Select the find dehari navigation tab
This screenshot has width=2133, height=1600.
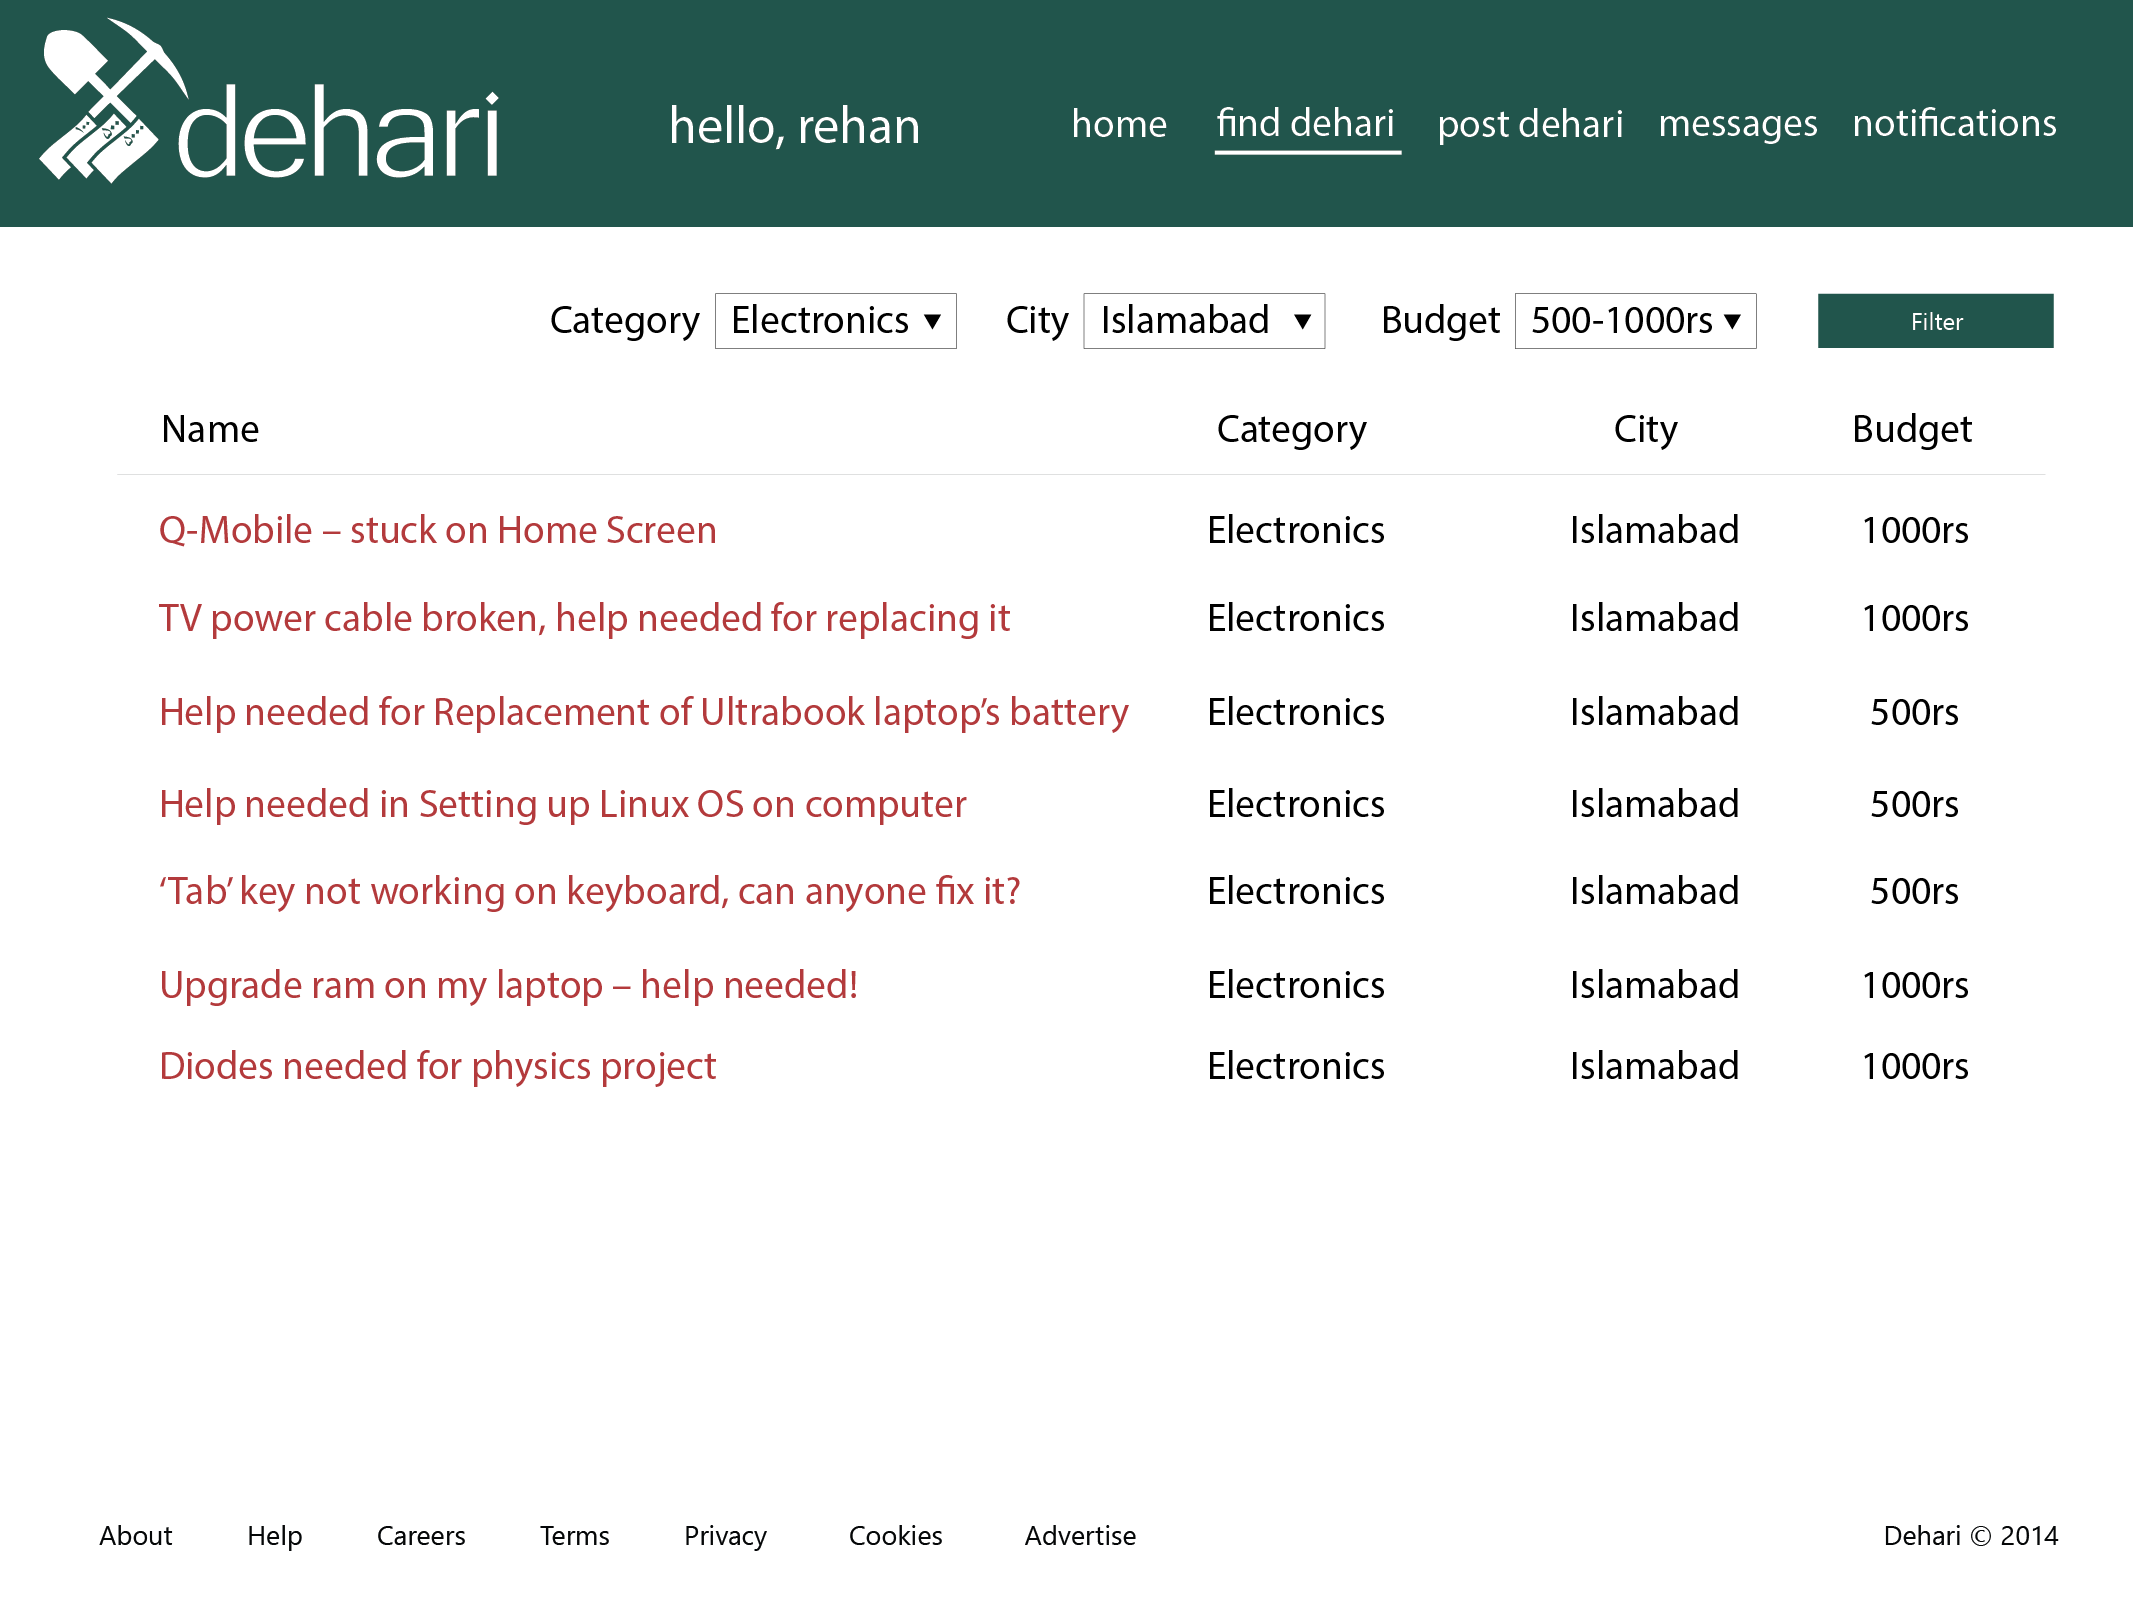(1305, 124)
